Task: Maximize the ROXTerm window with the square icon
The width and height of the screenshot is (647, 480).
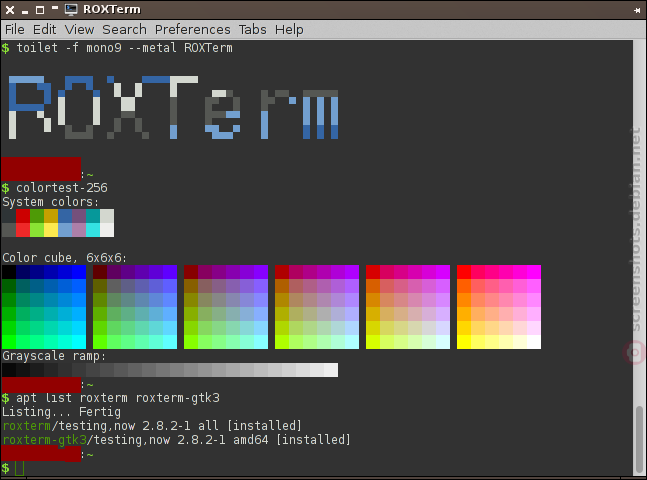Action: click(x=40, y=10)
